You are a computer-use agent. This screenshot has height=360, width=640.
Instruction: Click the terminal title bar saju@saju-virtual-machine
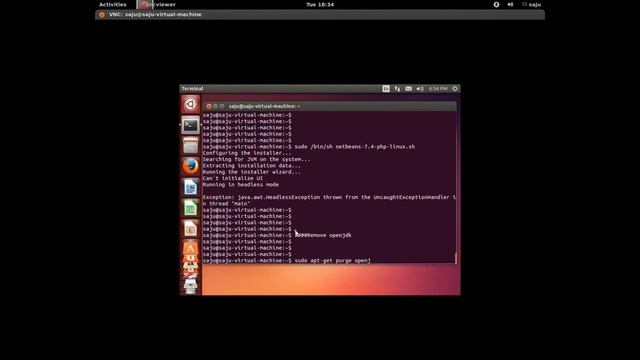(264, 106)
